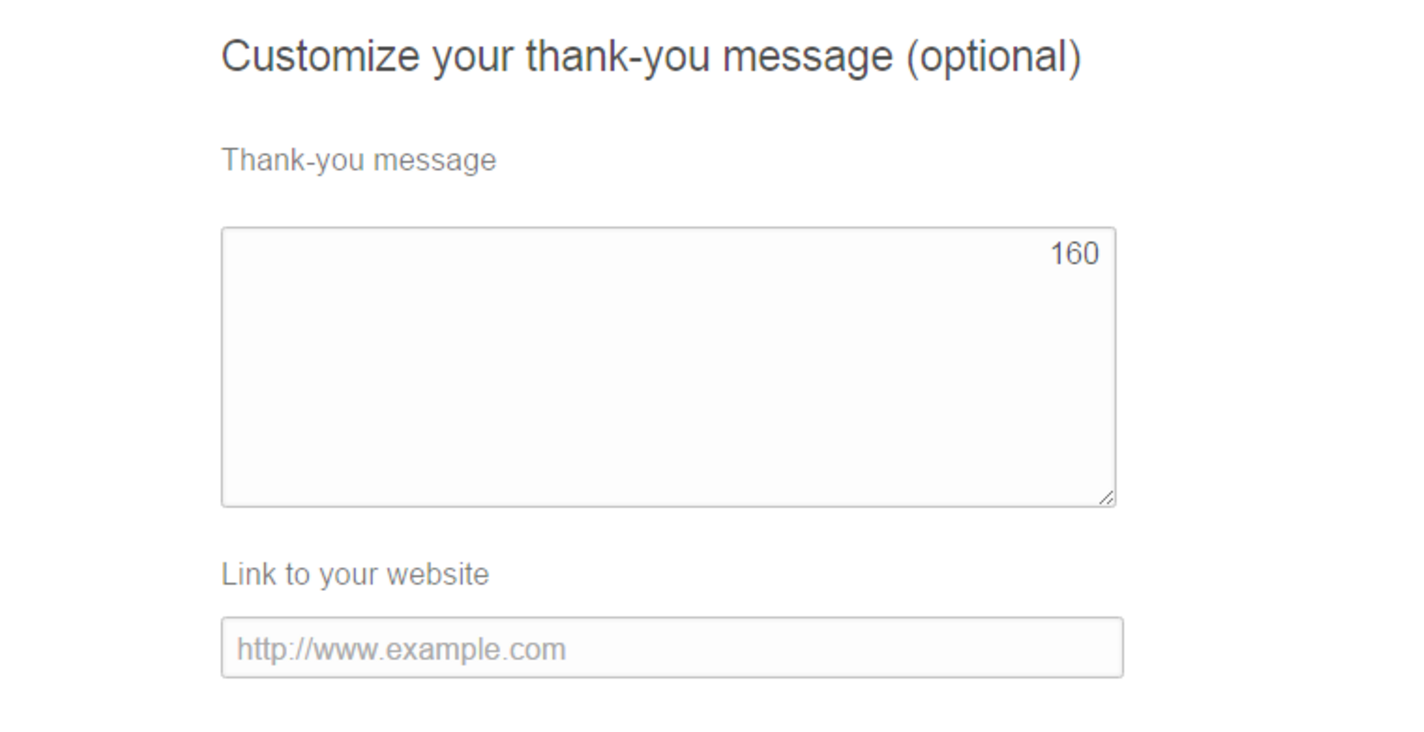Click the "Customize your thank-you message" heading
Viewport: 1424px width, 732px height.
click(x=650, y=56)
